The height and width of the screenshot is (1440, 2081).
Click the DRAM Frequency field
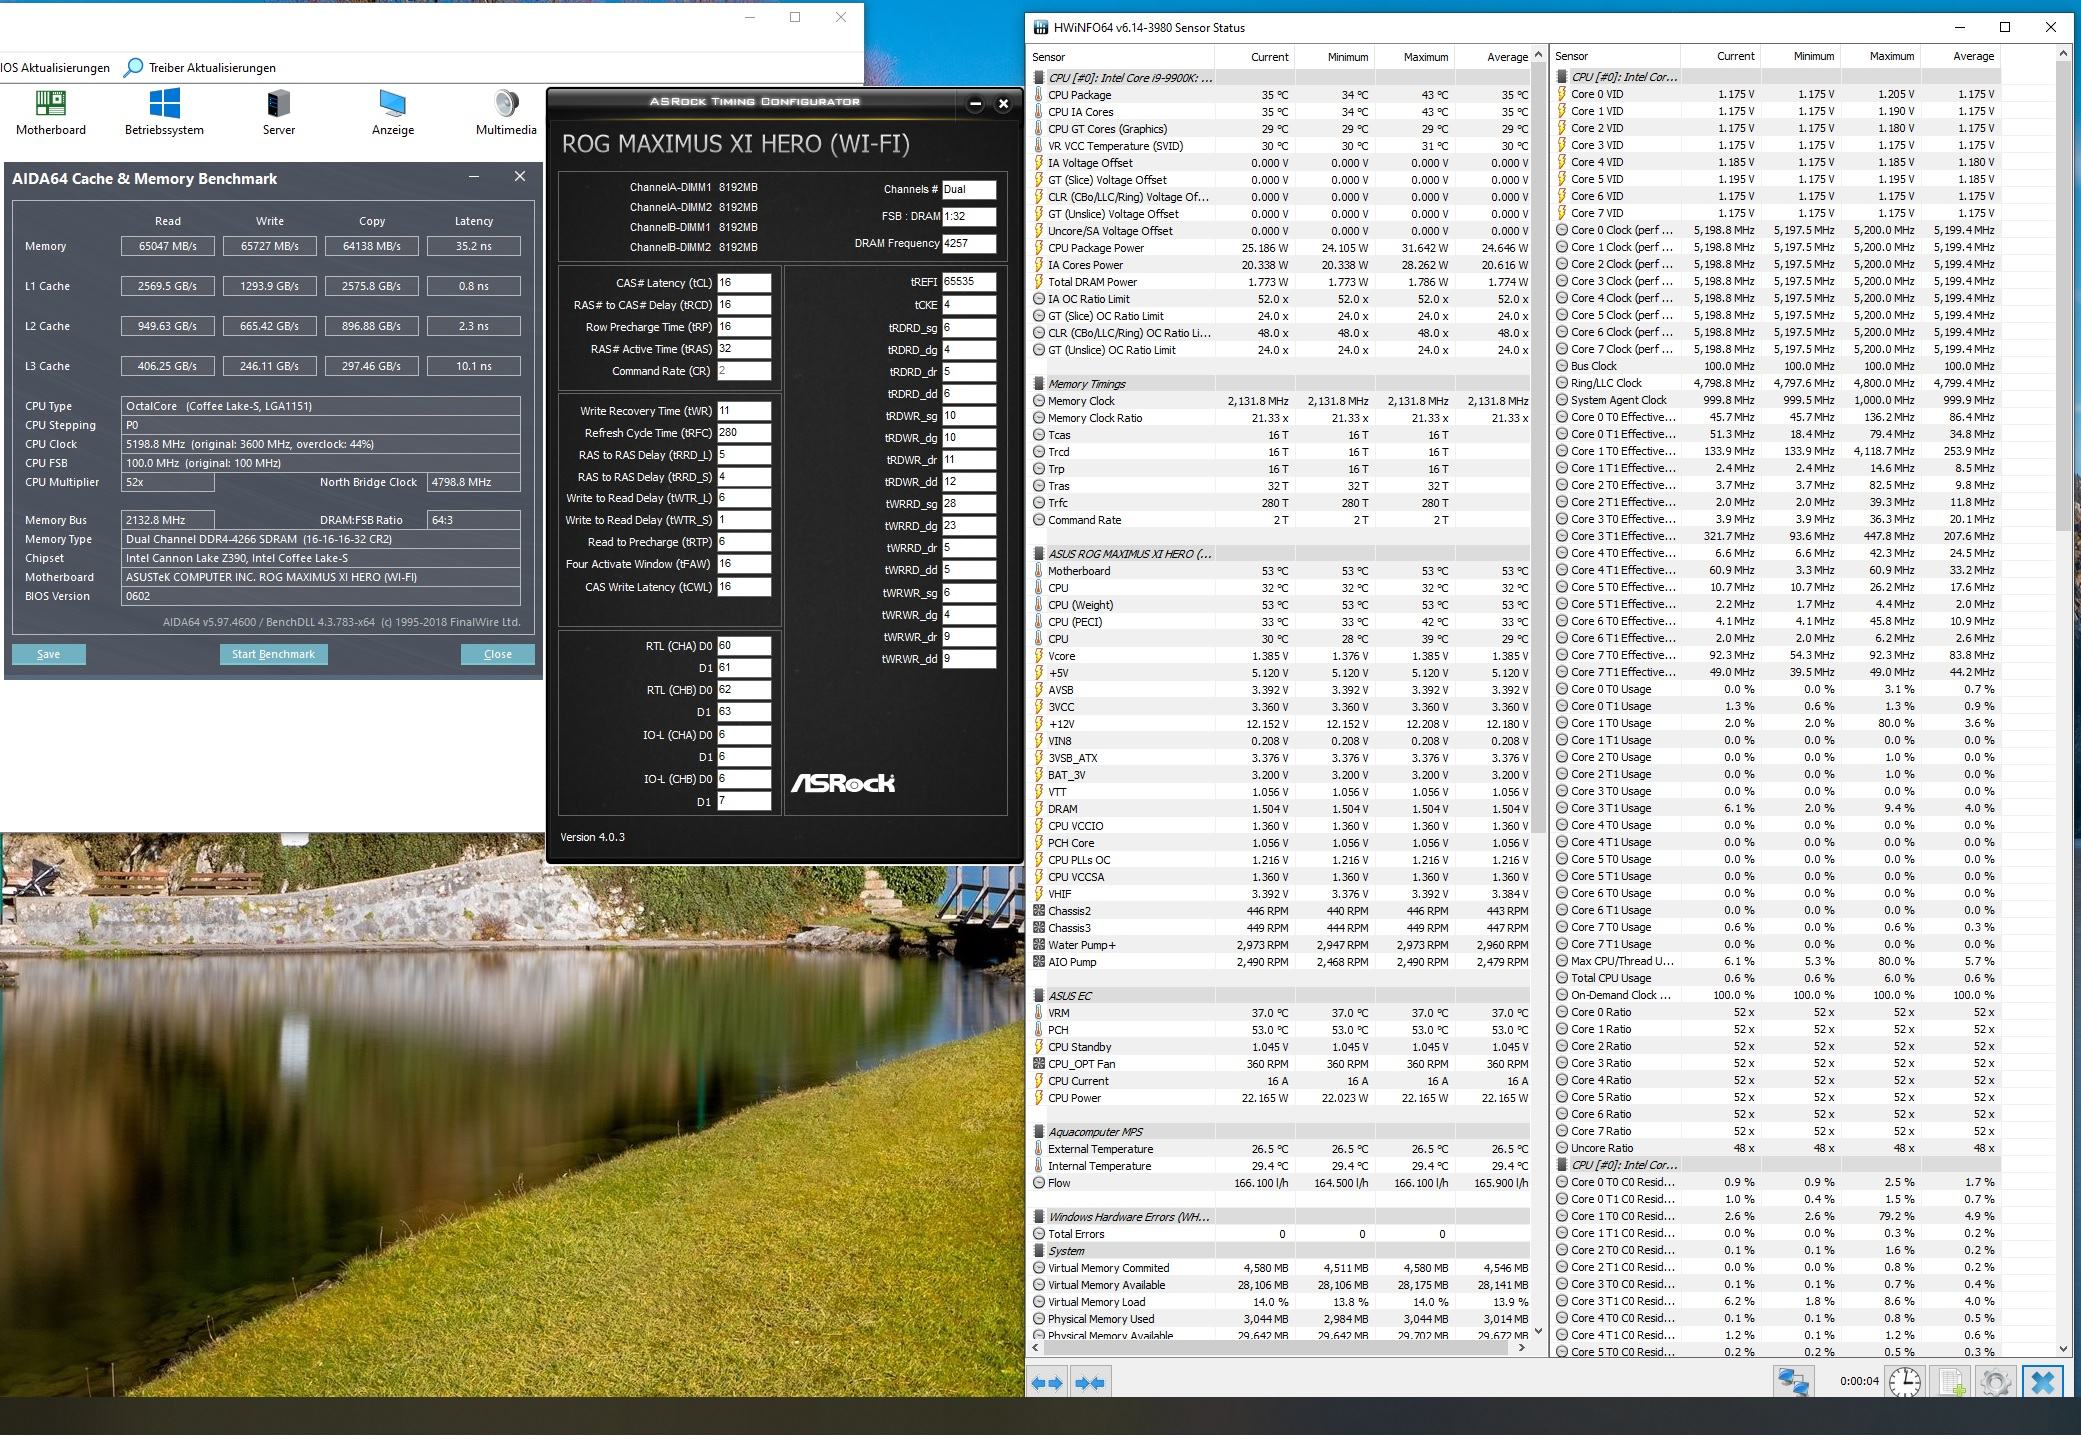(x=968, y=243)
